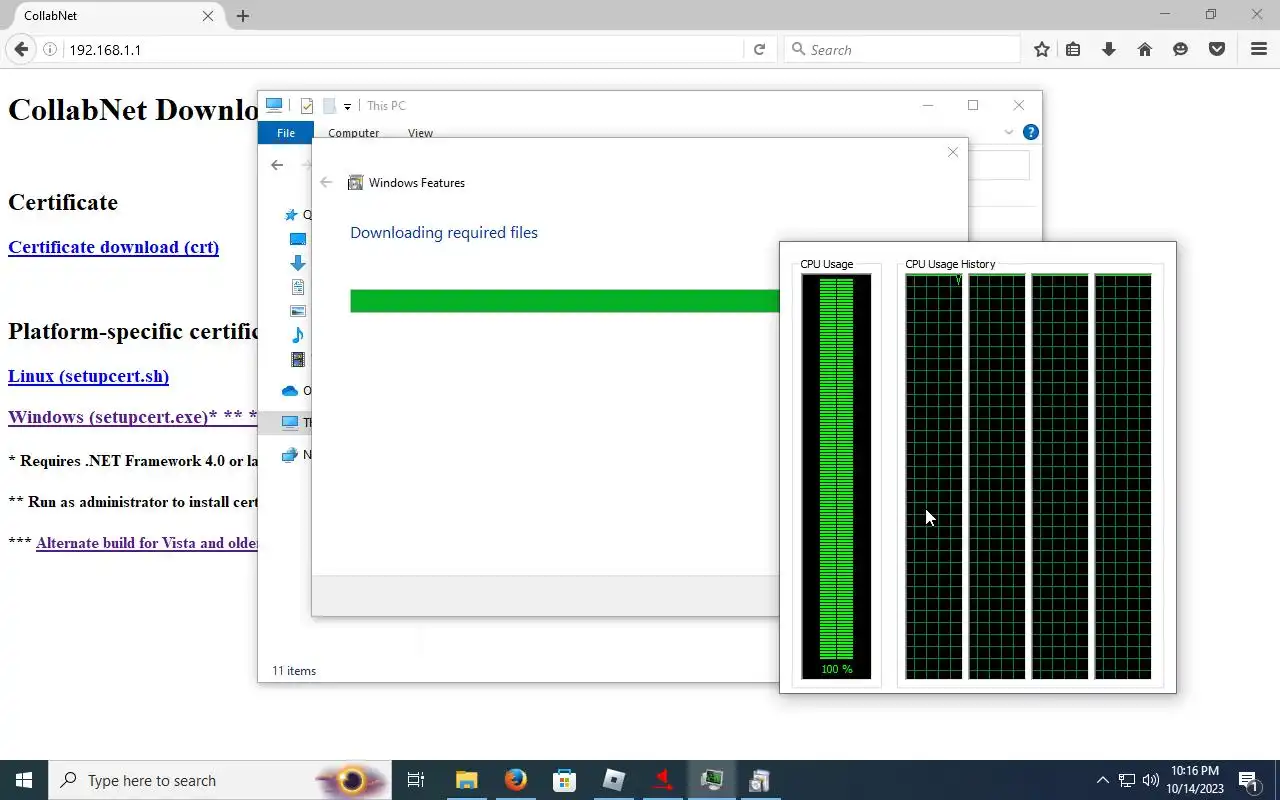1280x800 pixels.
Task: Show hidden system tray icons chevron
Action: (x=1102, y=780)
